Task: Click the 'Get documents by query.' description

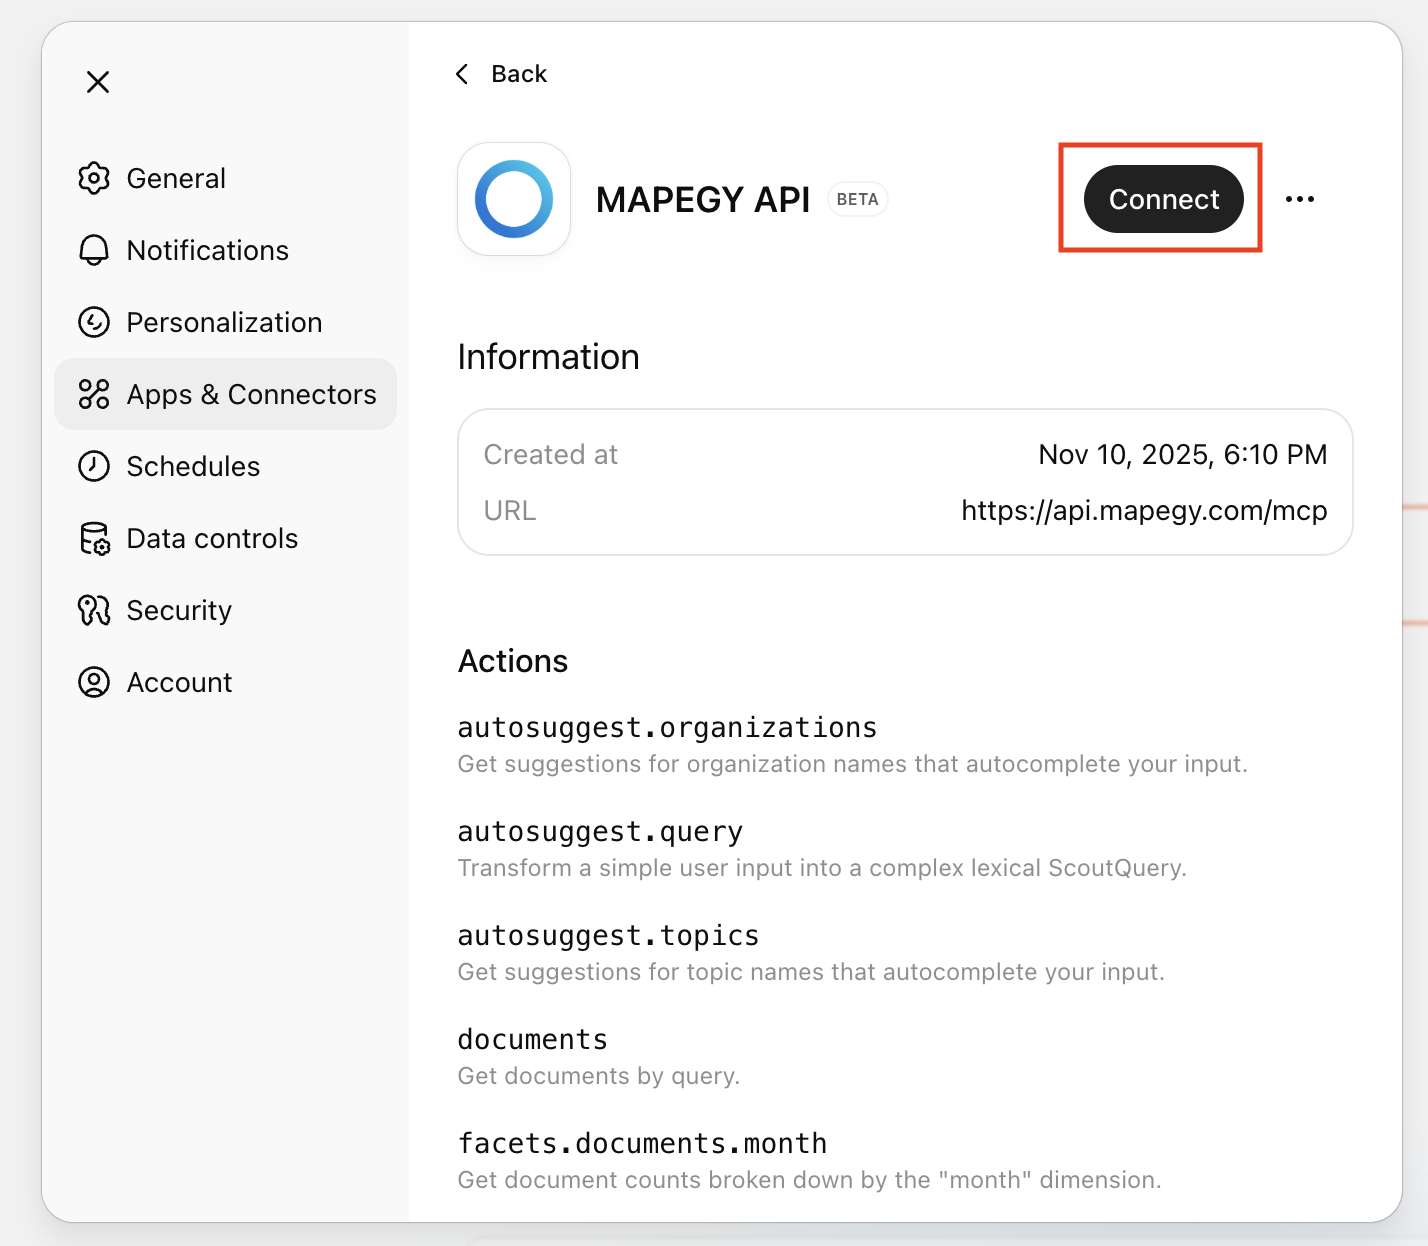Action: pos(599,1076)
